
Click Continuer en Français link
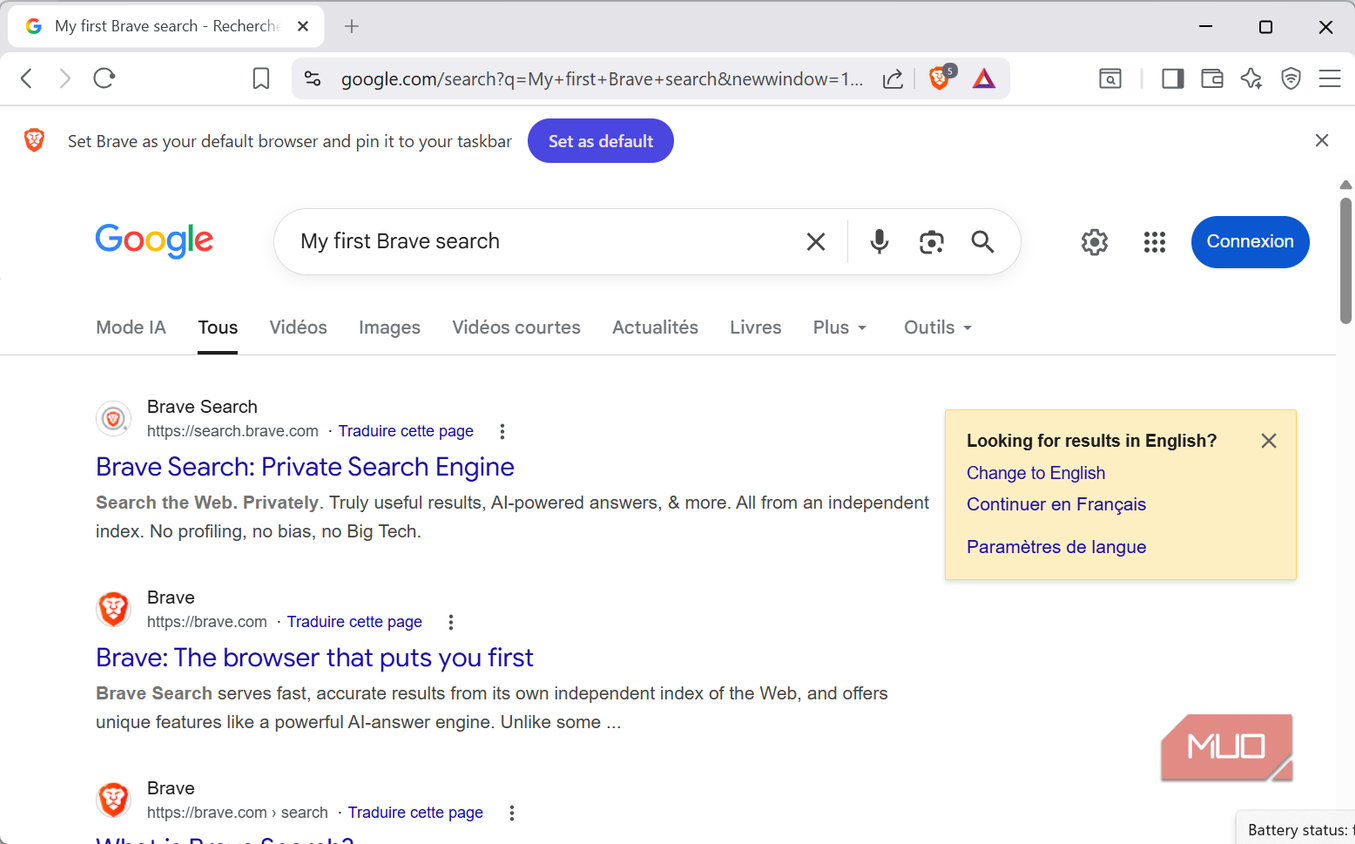tap(1056, 505)
